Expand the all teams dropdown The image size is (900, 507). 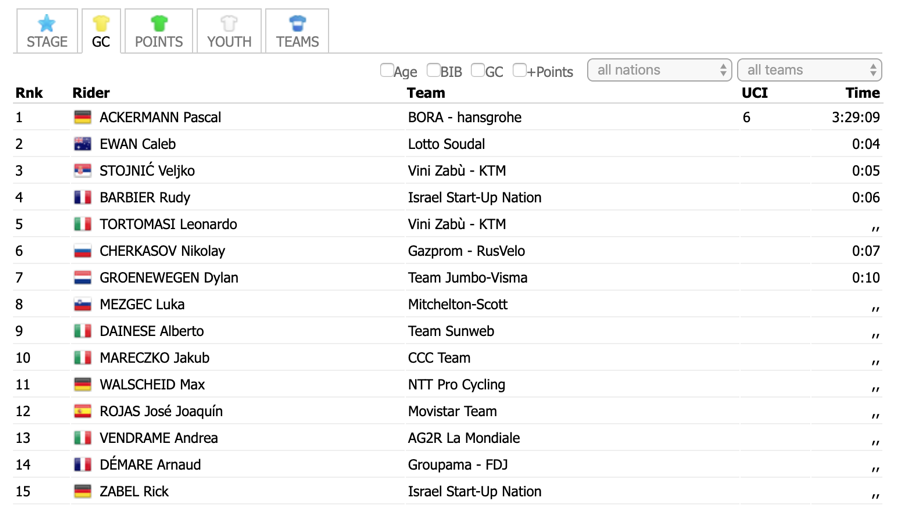809,70
